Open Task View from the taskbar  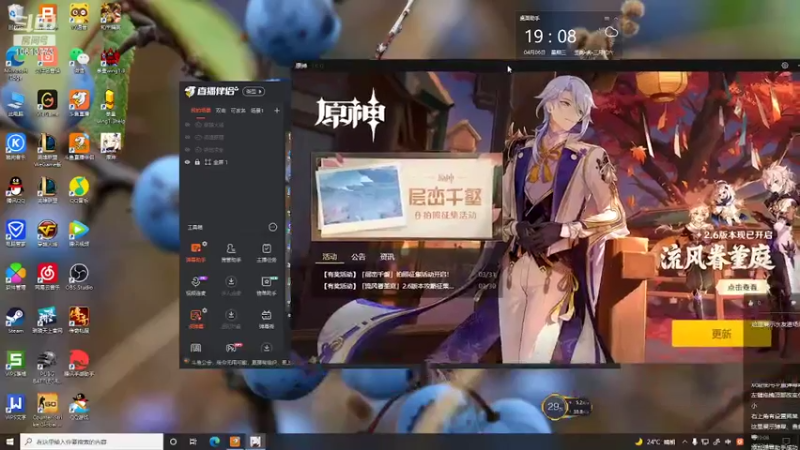pos(193,441)
